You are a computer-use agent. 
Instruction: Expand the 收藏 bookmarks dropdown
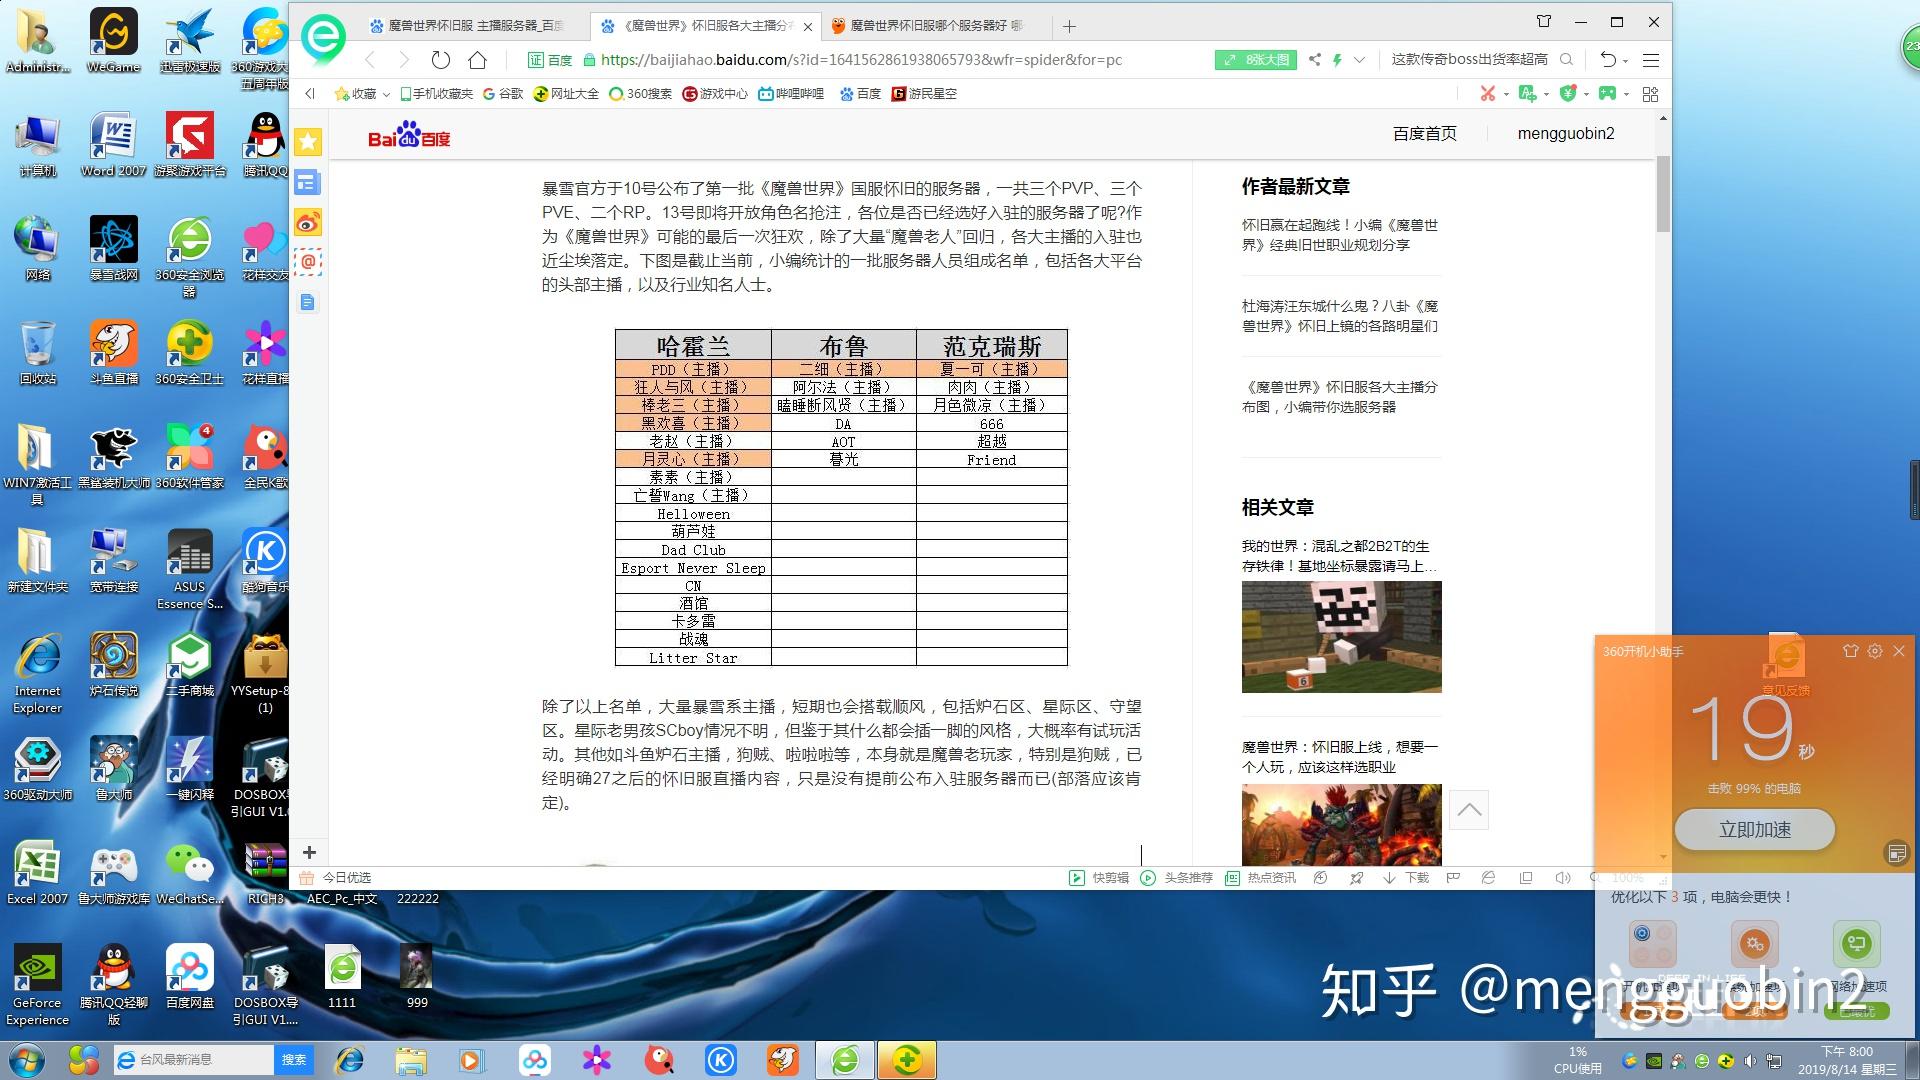coord(385,94)
